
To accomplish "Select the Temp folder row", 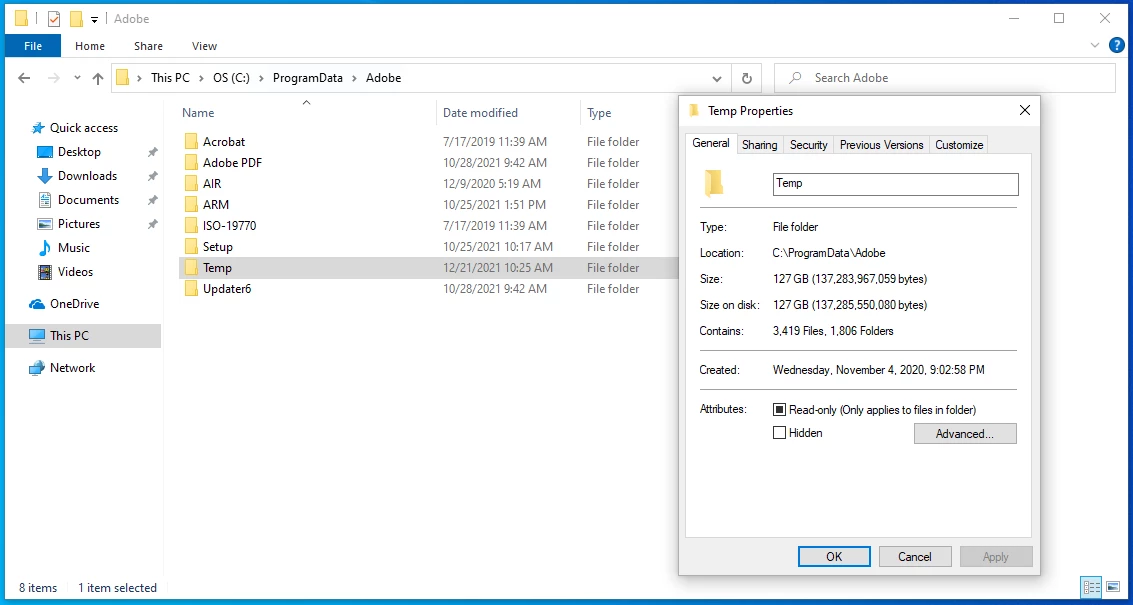I will [428, 267].
